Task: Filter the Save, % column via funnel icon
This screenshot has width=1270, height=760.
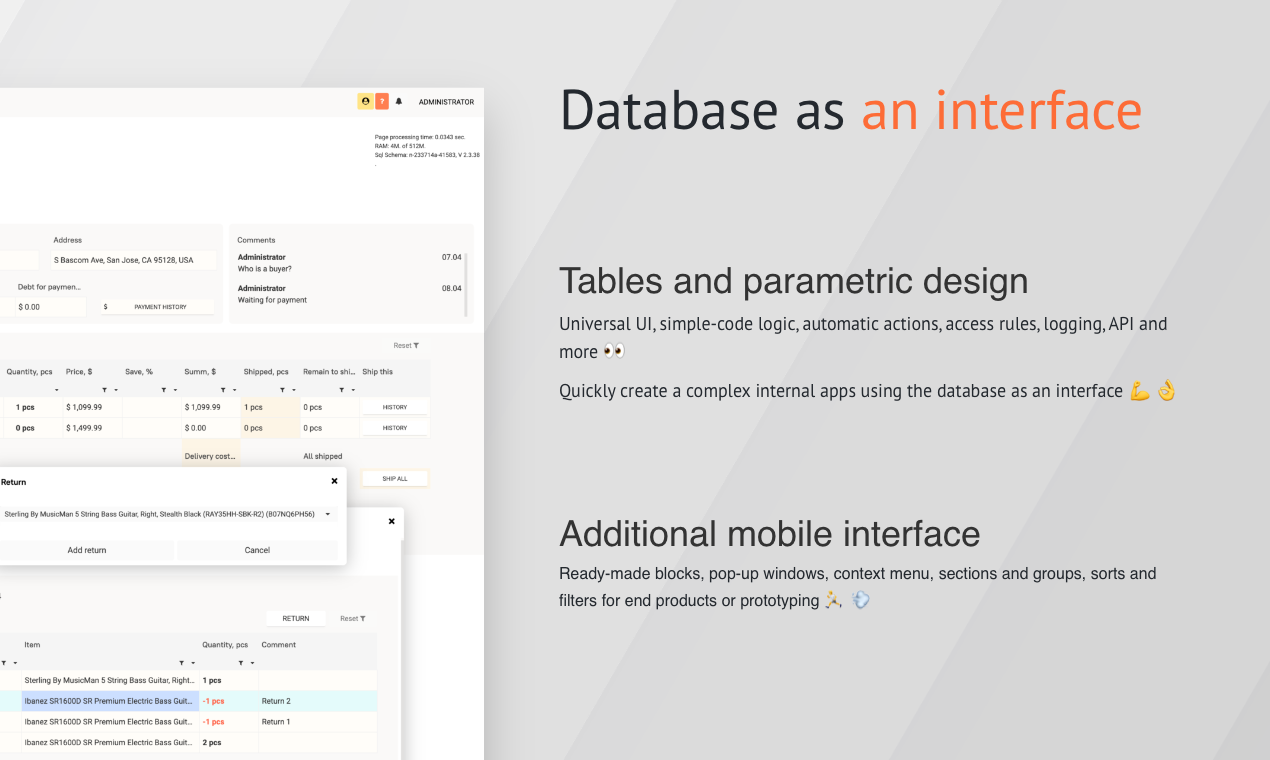Action: (x=163, y=390)
